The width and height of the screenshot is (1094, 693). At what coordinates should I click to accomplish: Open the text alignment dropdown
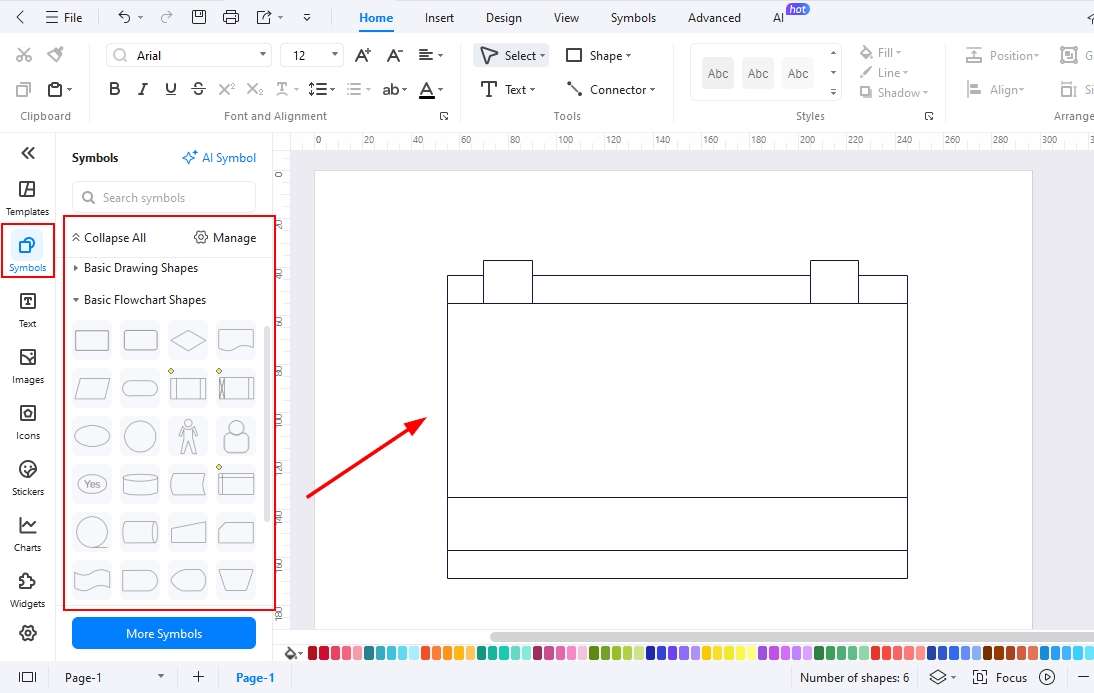[x=430, y=55]
